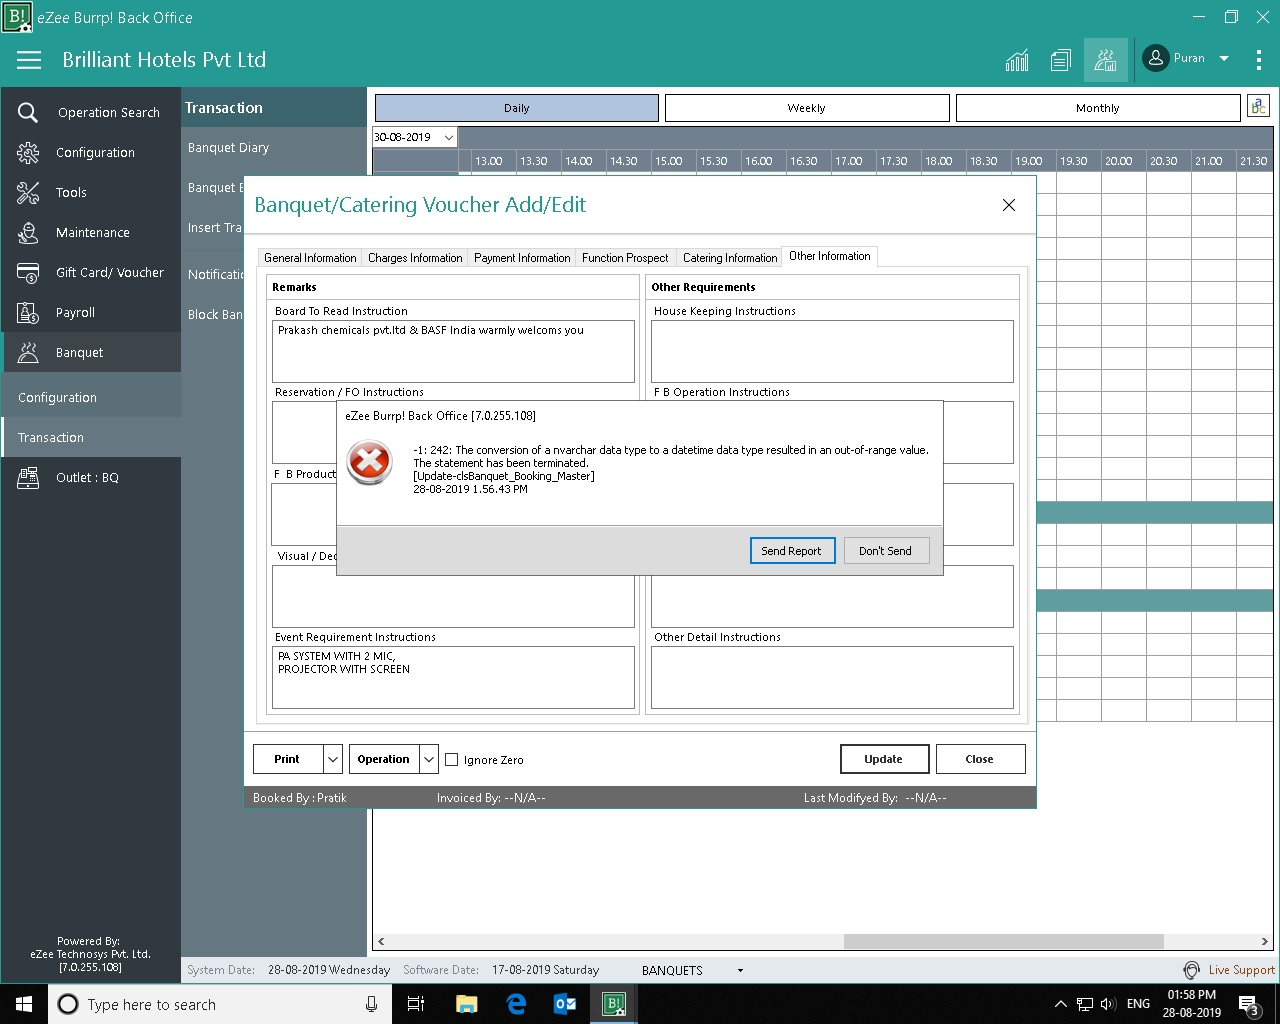
Task: Open the vertical three-dot options menu
Action: 1258,59
